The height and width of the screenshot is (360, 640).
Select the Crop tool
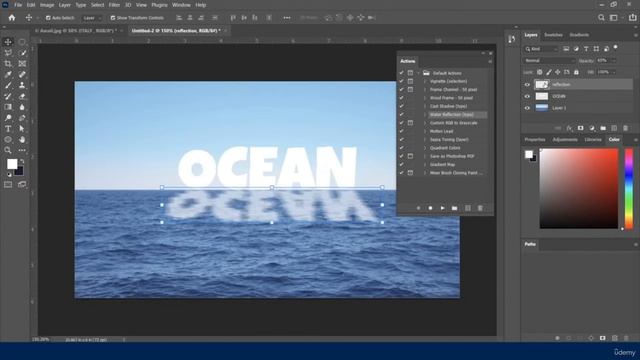(8, 64)
